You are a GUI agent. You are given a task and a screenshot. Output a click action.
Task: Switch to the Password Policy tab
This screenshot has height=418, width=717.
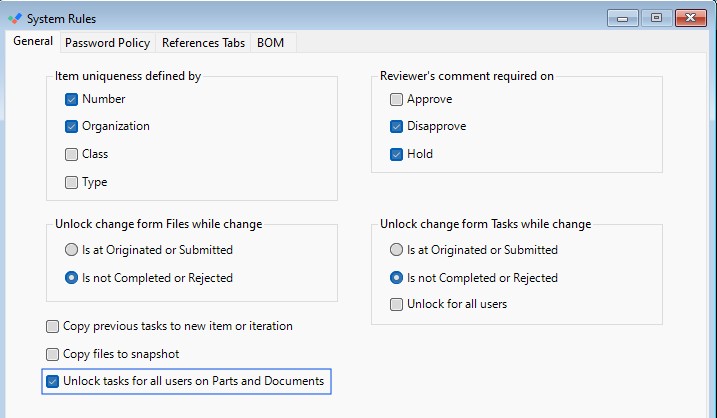coord(107,43)
